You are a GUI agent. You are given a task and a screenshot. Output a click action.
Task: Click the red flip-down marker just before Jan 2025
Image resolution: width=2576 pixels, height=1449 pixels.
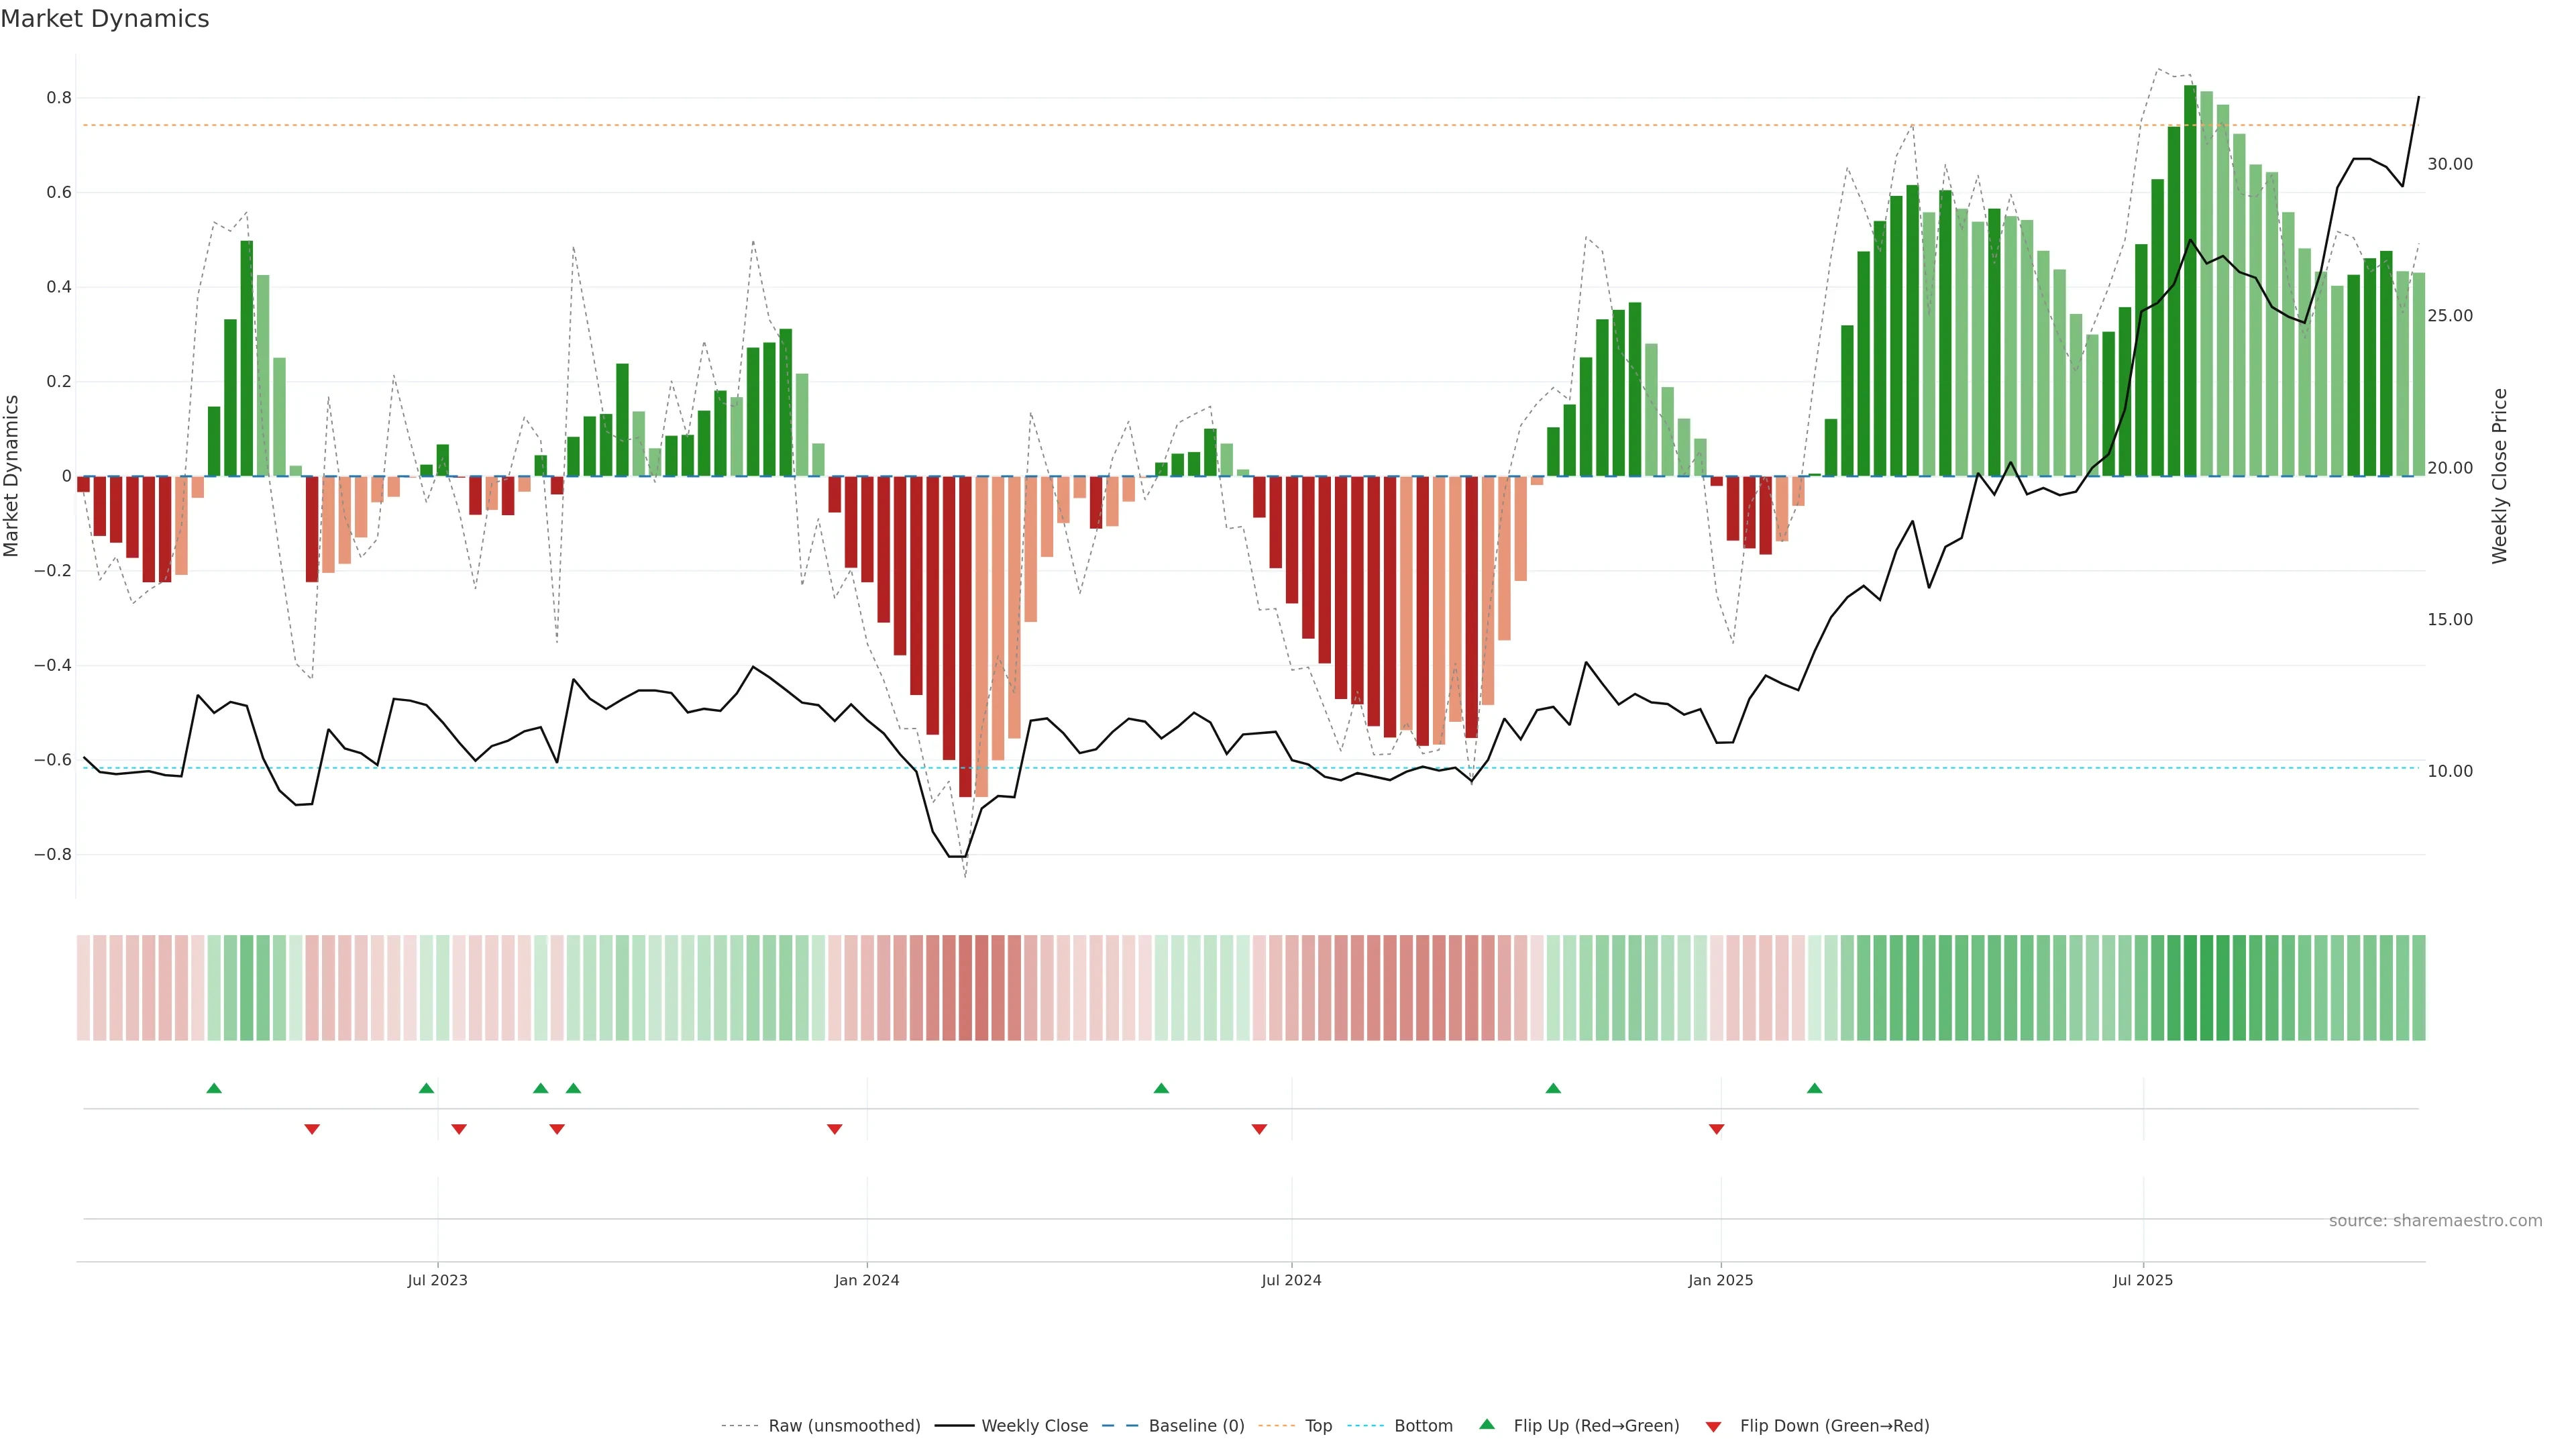1716,1129
